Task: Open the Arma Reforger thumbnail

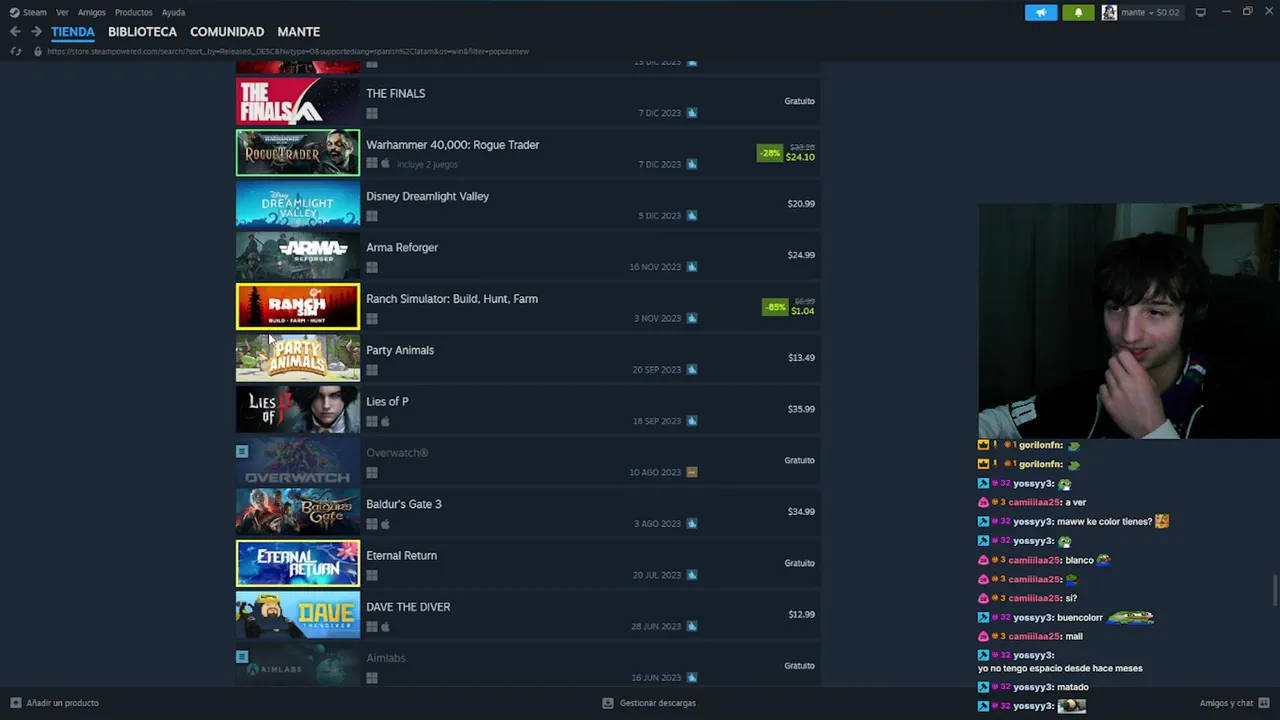Action: [298, 255]
